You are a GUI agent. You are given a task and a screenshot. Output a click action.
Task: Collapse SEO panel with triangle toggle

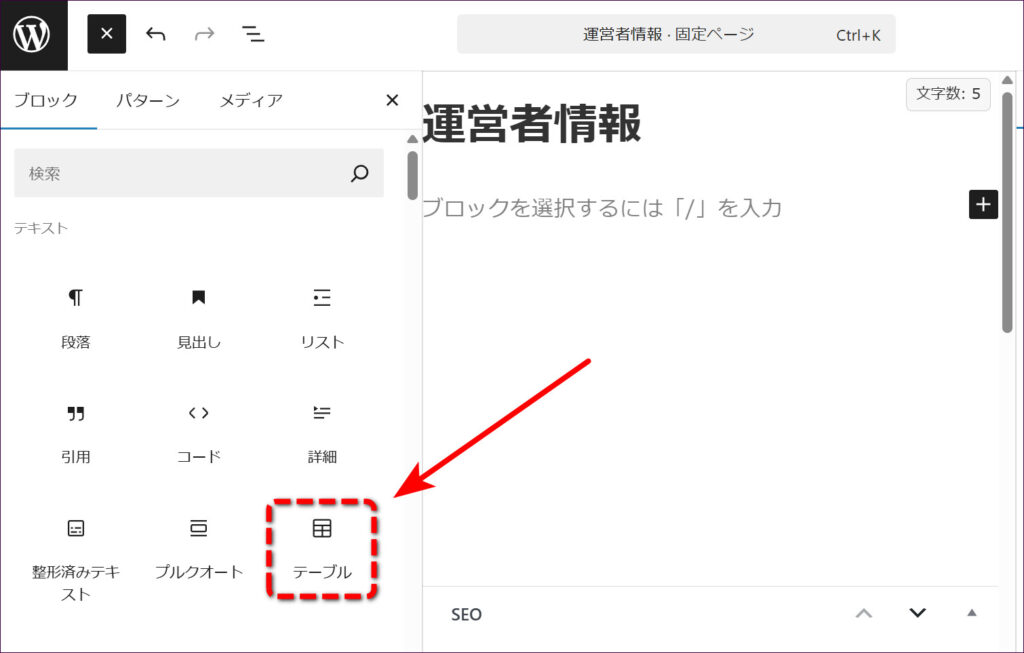971,613
